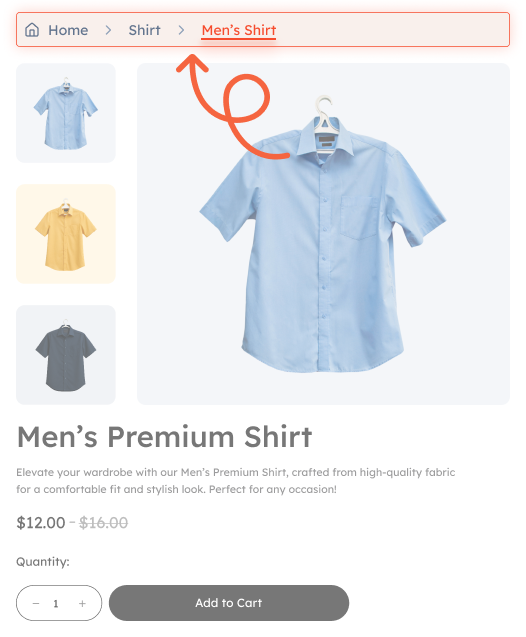Click the $12.00 sale price
Screen dimensions: 526x637
[x=41, y=522]
